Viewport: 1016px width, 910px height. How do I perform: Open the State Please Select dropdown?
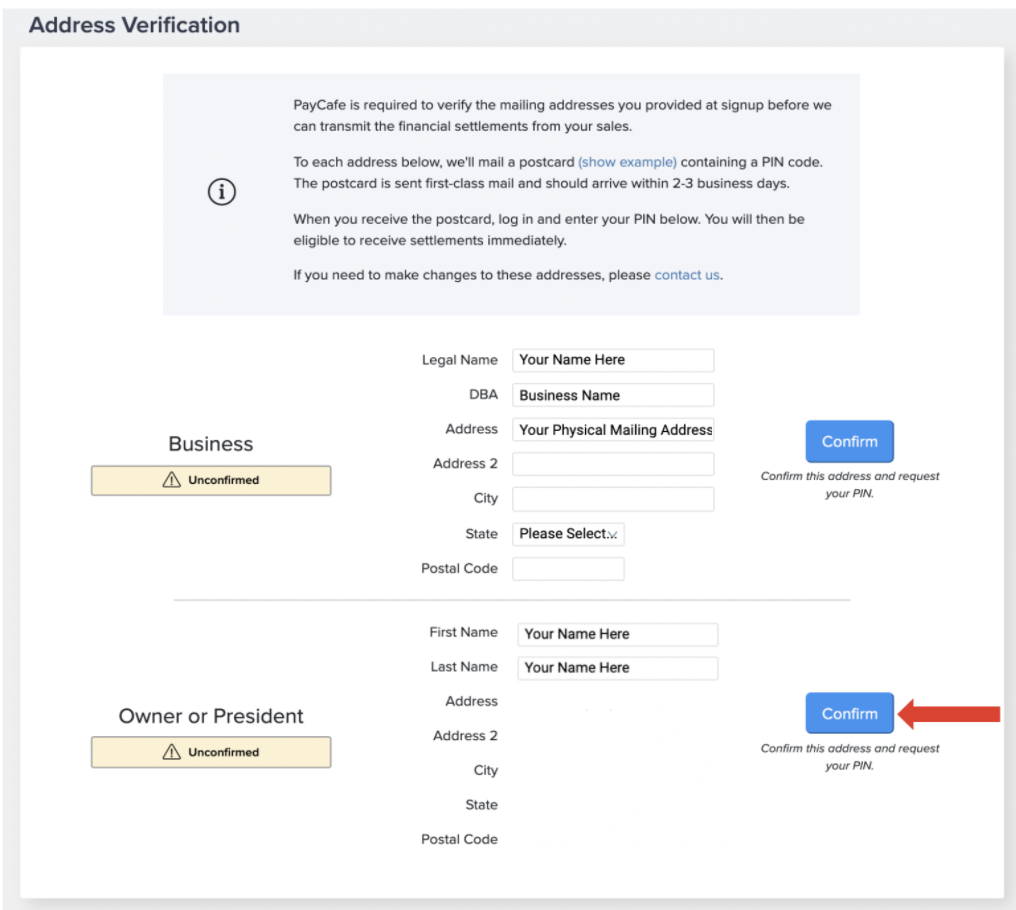(568, 534)
